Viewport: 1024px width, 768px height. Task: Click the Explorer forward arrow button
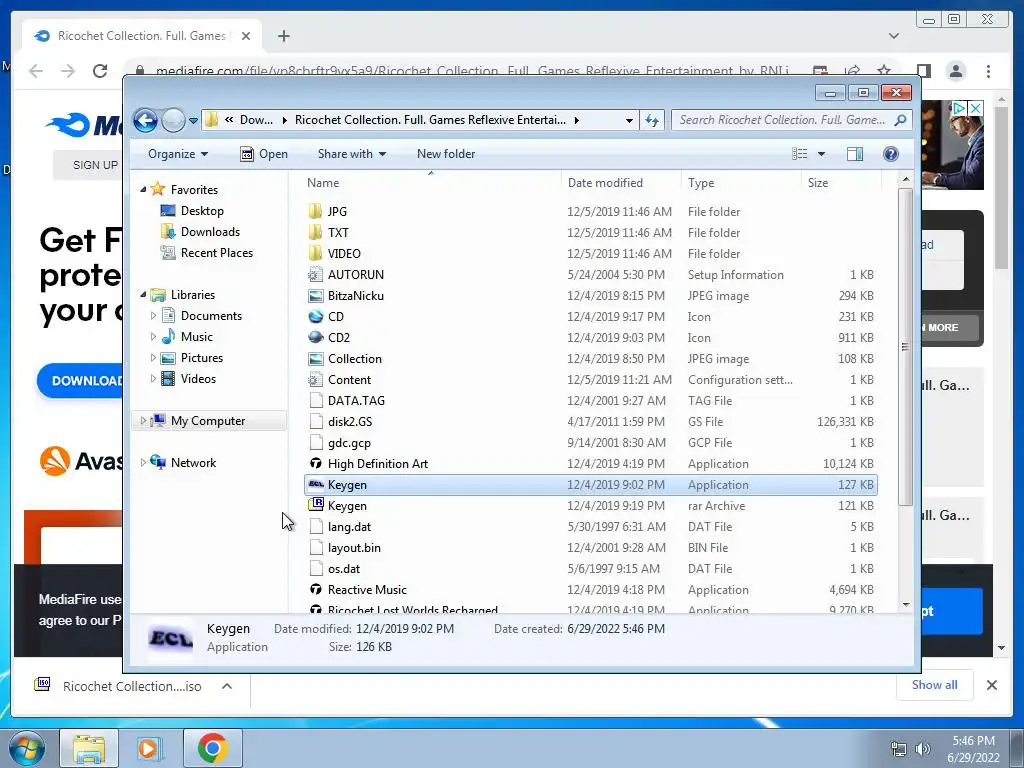point(173,120)
